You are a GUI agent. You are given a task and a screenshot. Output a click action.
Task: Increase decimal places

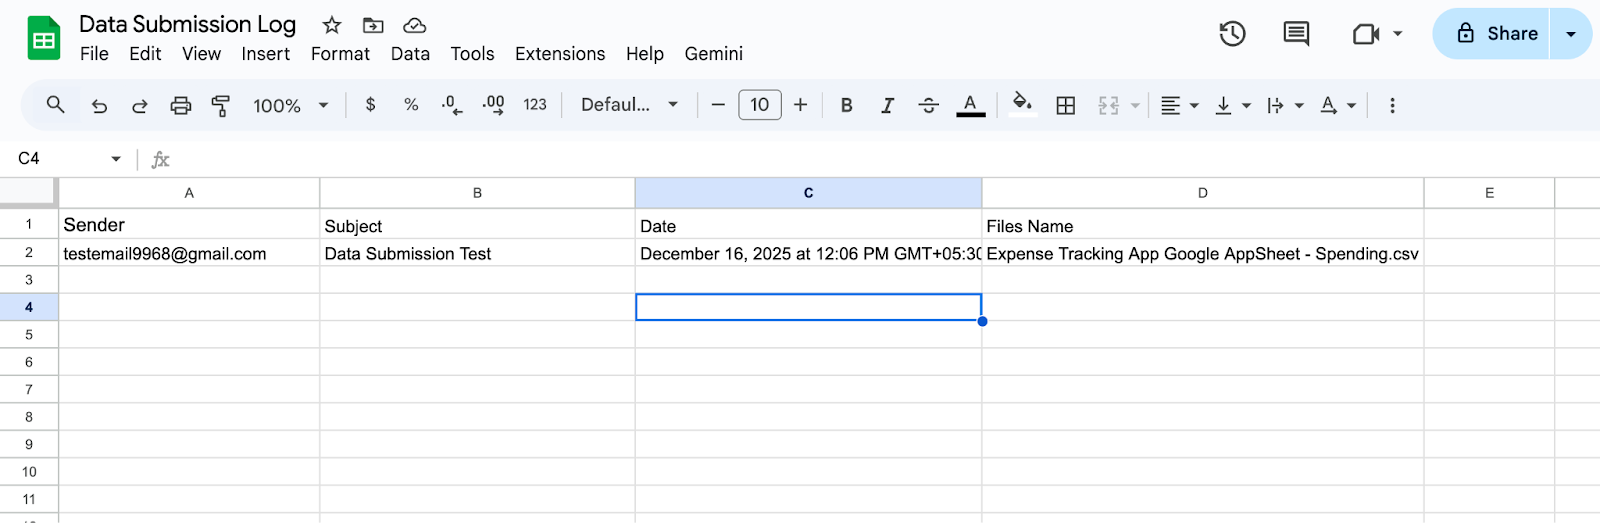(x=494, y=105)
